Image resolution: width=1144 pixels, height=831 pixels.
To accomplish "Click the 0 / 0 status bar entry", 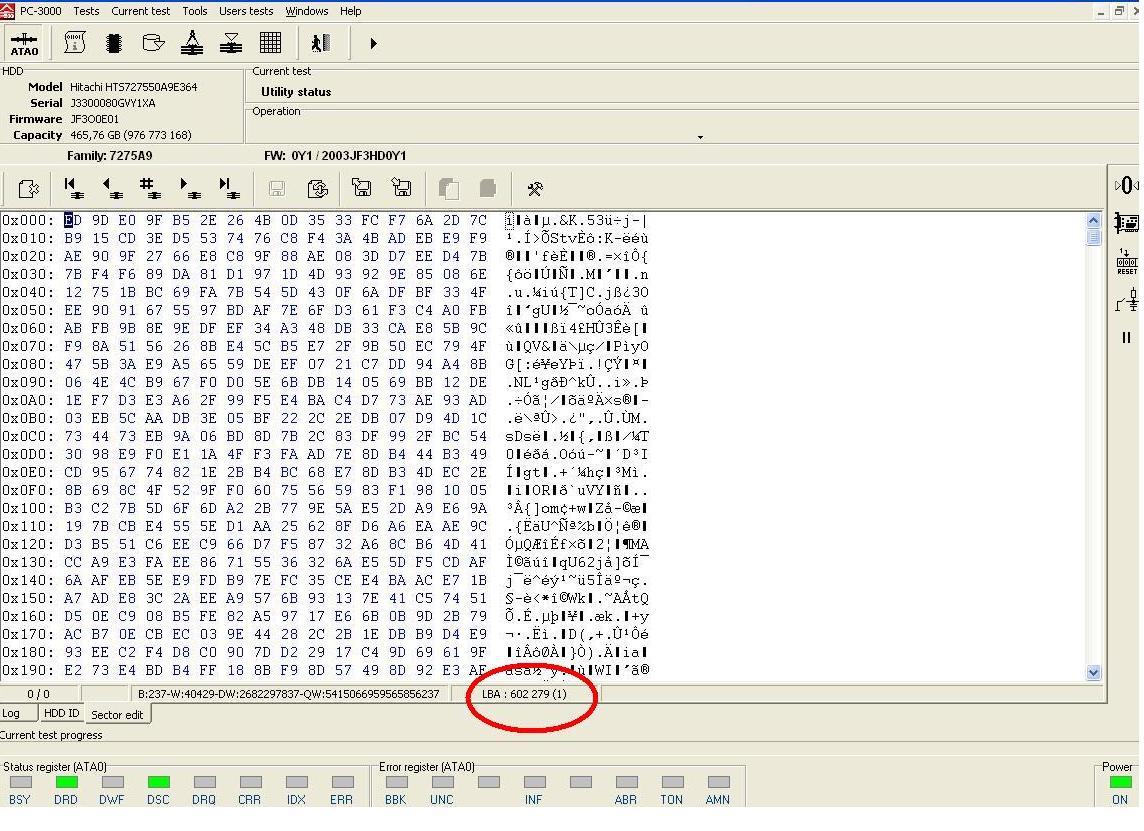I will (x=39, y=694).
